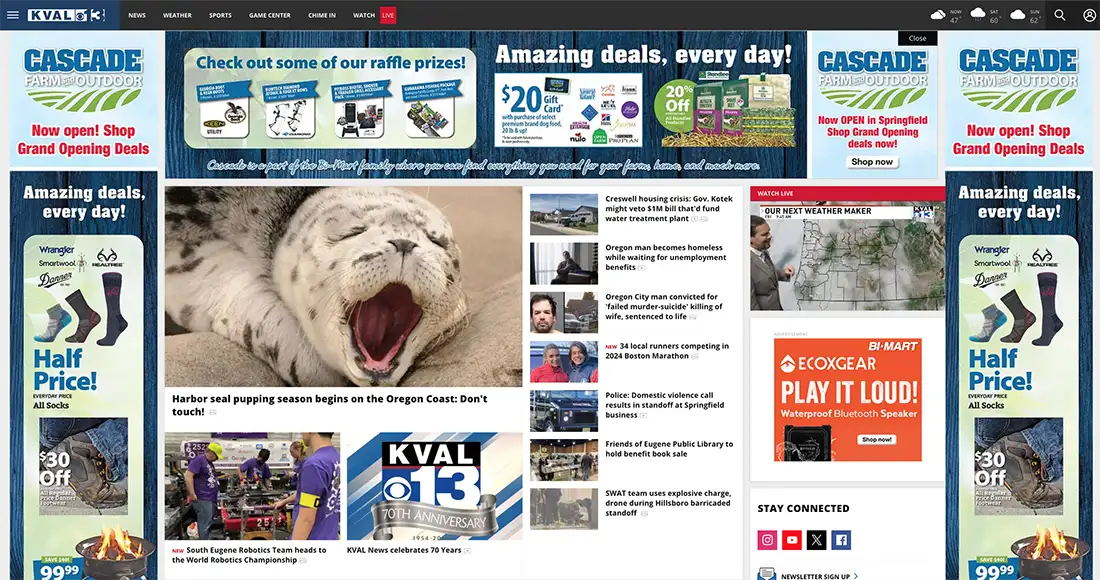Click the red LIVE badge
Image resolution: width=1100 pixels, height=580 pixels.
point(388,15)
